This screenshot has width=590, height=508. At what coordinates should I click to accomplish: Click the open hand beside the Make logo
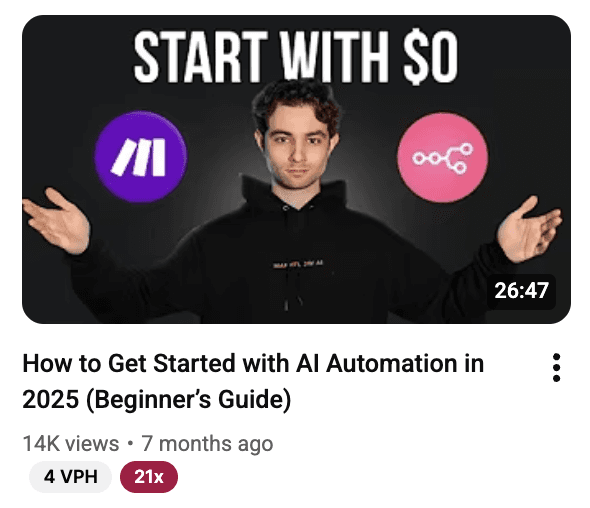[x=56, y=221]
